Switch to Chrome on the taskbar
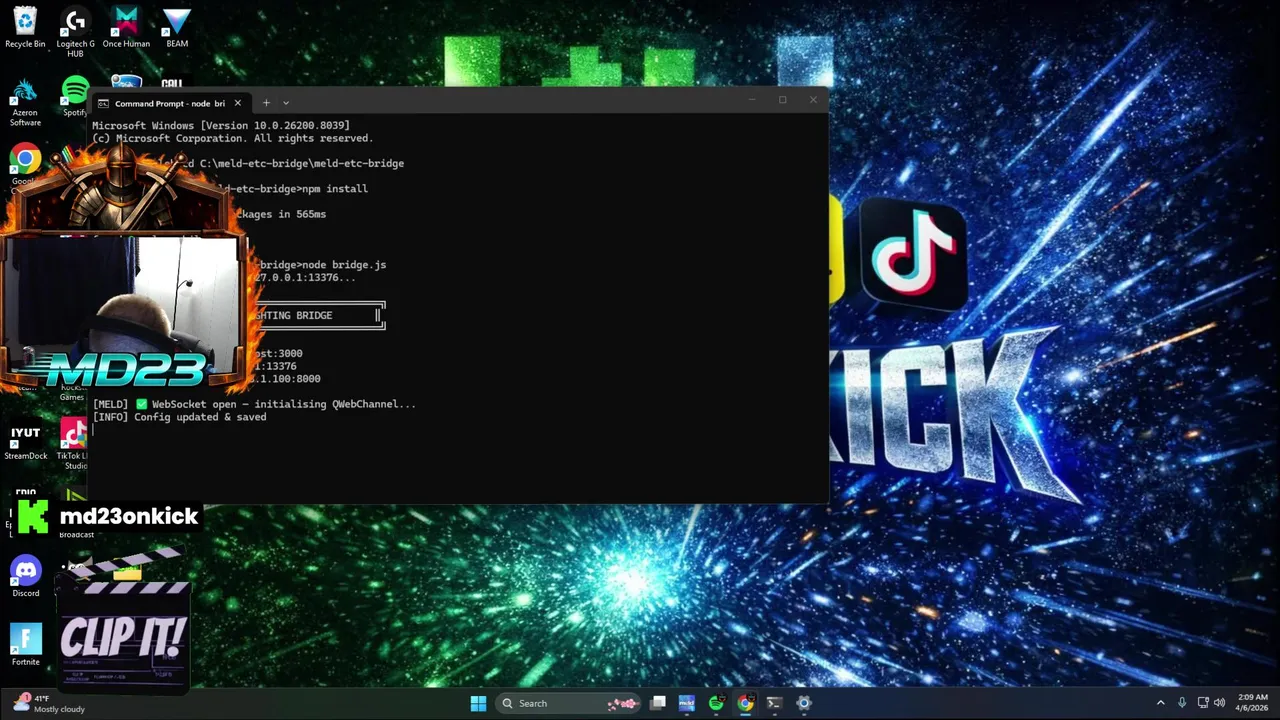This screenshot has height=720, width=1280. pos(745,703)
